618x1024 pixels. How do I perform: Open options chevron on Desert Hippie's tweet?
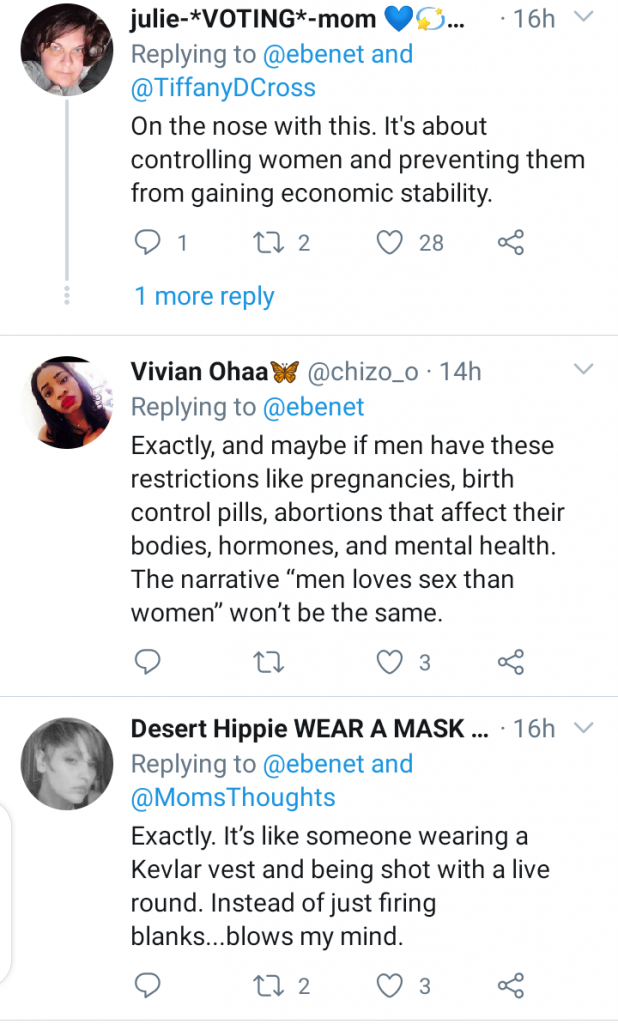(586, 727)
